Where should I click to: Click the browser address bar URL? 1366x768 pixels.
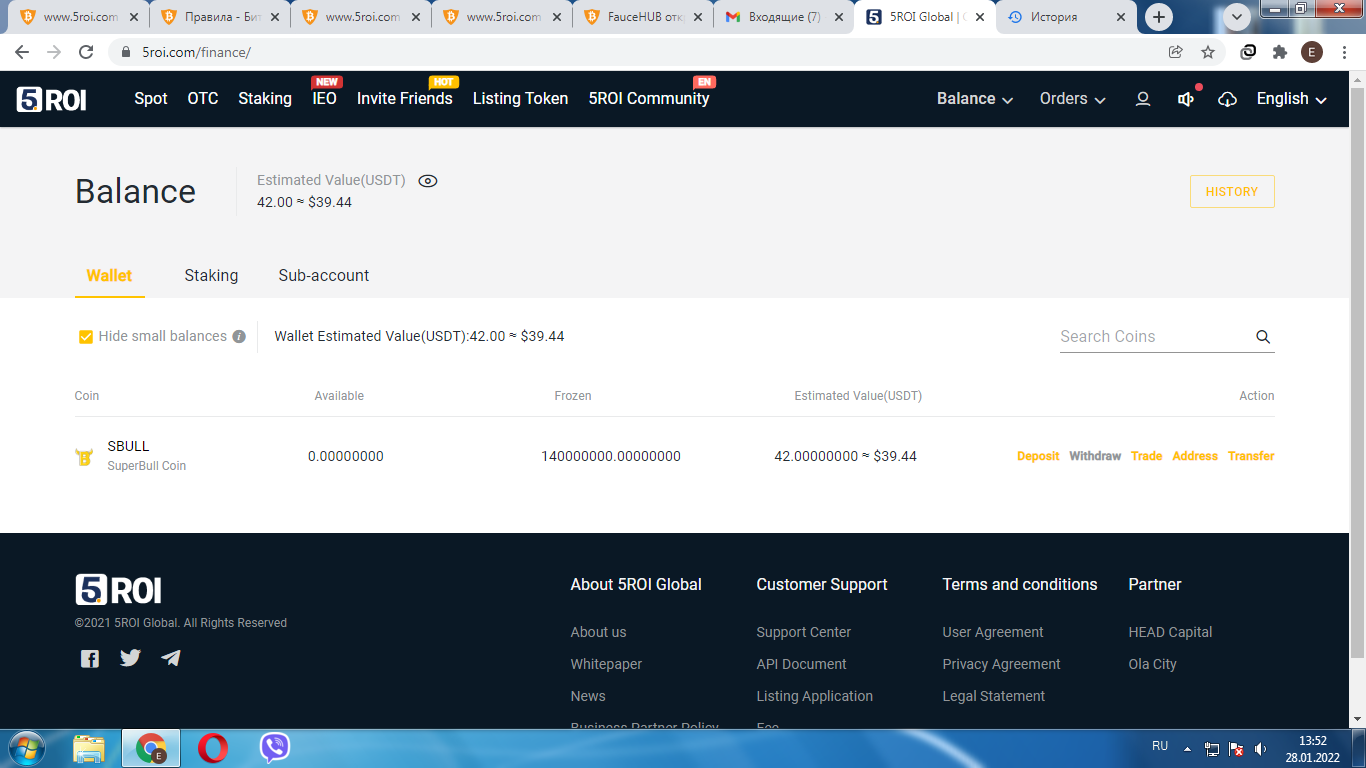[x=196, y=52]
